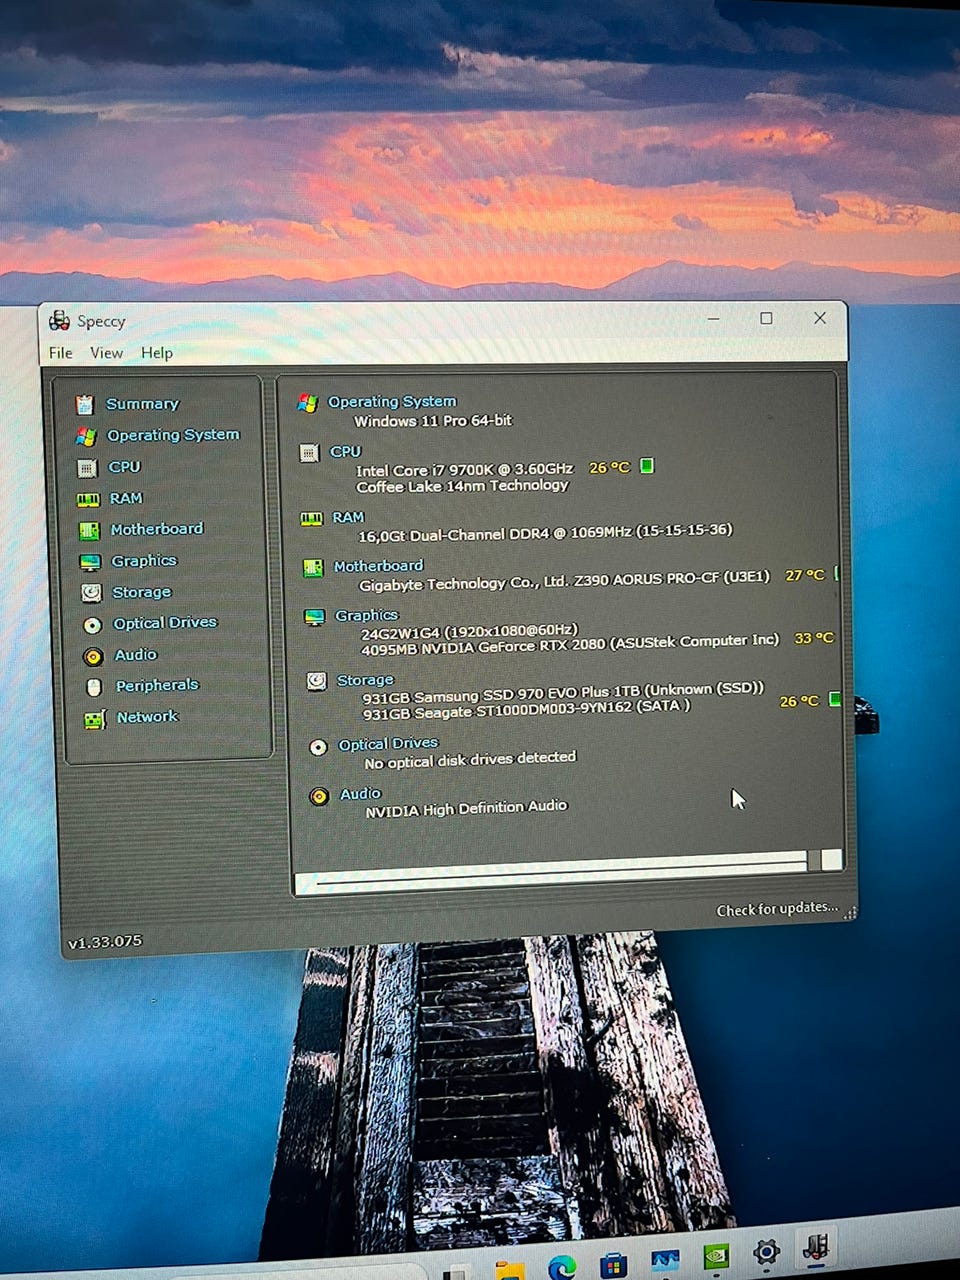Image resolution: width=960 pixels, height=1280 pixels.
Task: Open Microsoft Edge from the taskbar
Action: pyautogui.click(x=562, y=1267)
